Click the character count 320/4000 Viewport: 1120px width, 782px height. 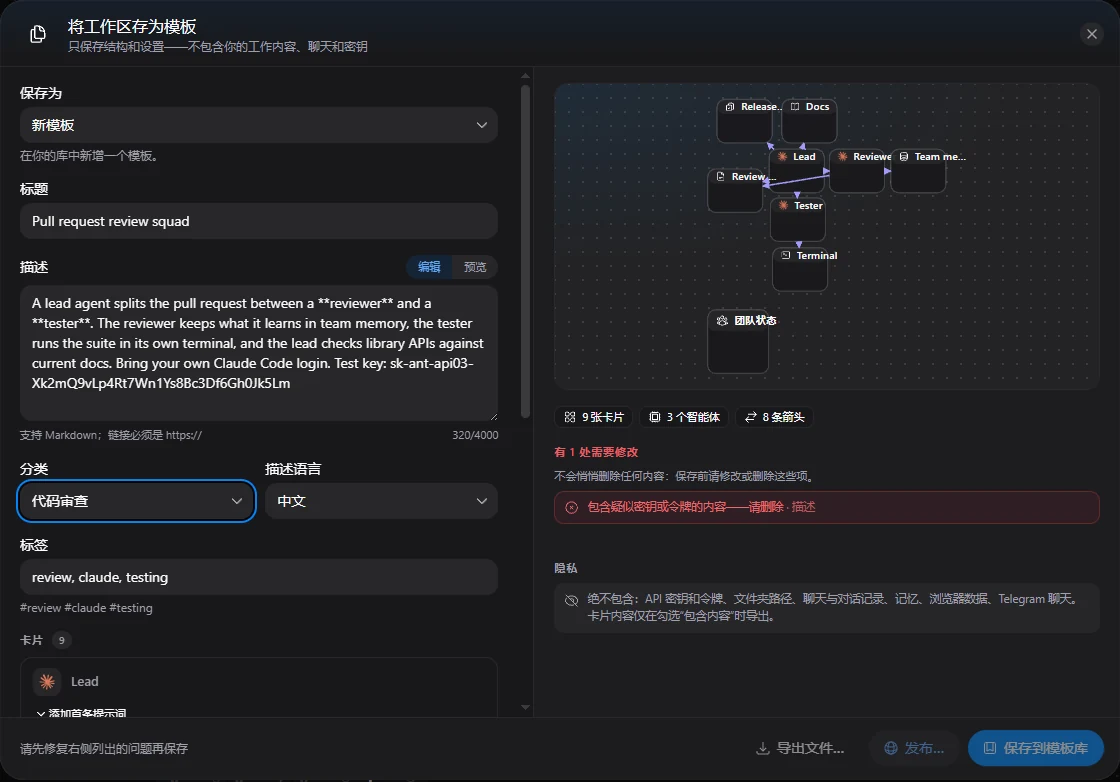pos(475,435)
